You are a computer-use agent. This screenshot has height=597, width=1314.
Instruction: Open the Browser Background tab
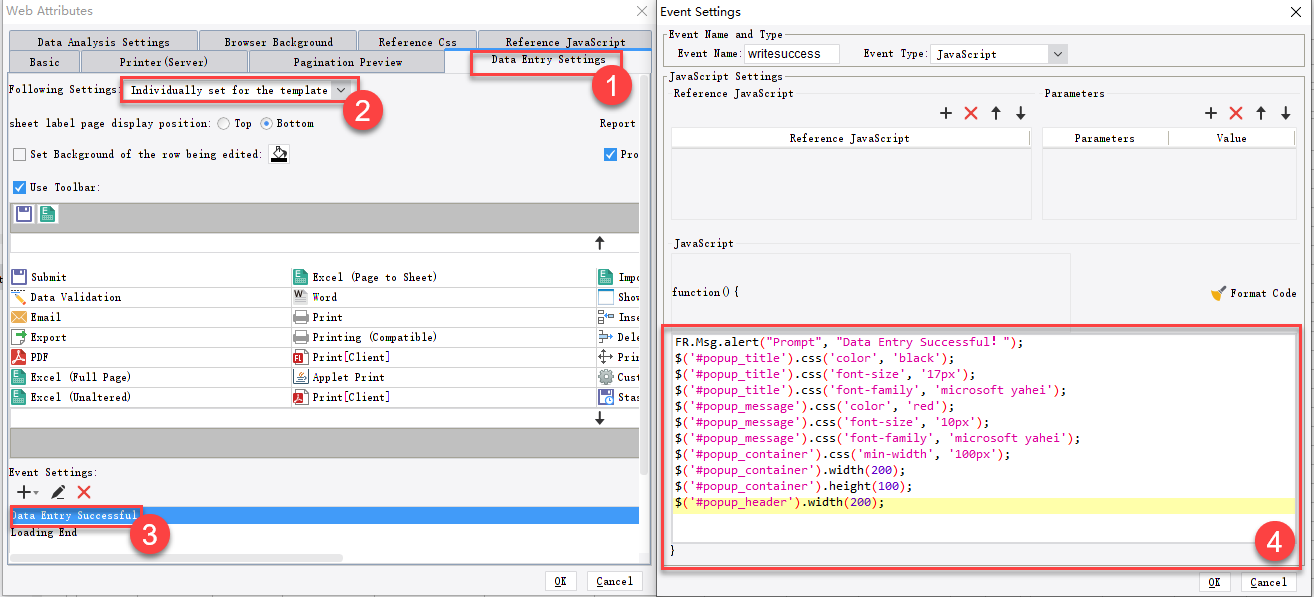tap(277, 40)
